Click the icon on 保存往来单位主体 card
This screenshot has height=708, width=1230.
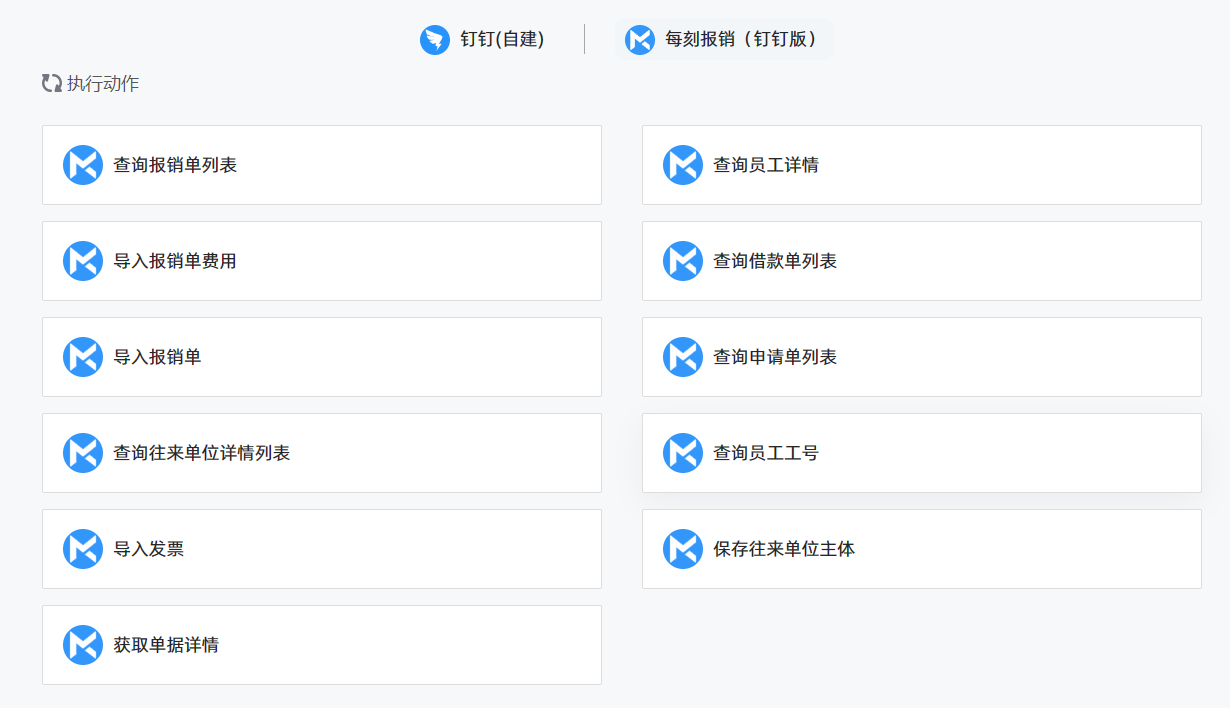[683, 549]
